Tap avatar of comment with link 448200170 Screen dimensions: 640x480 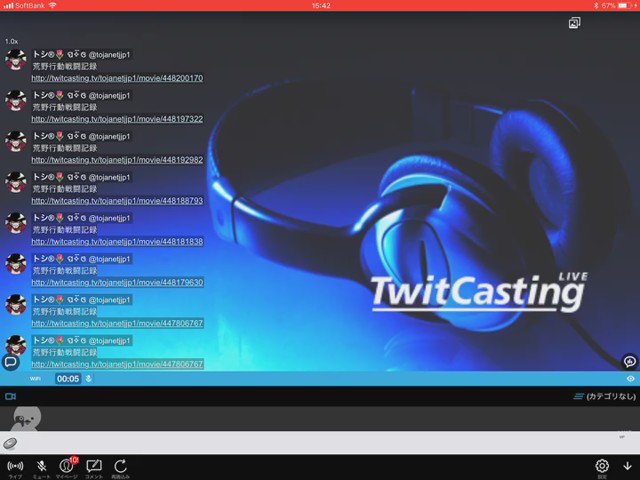[x=16, y=60]
